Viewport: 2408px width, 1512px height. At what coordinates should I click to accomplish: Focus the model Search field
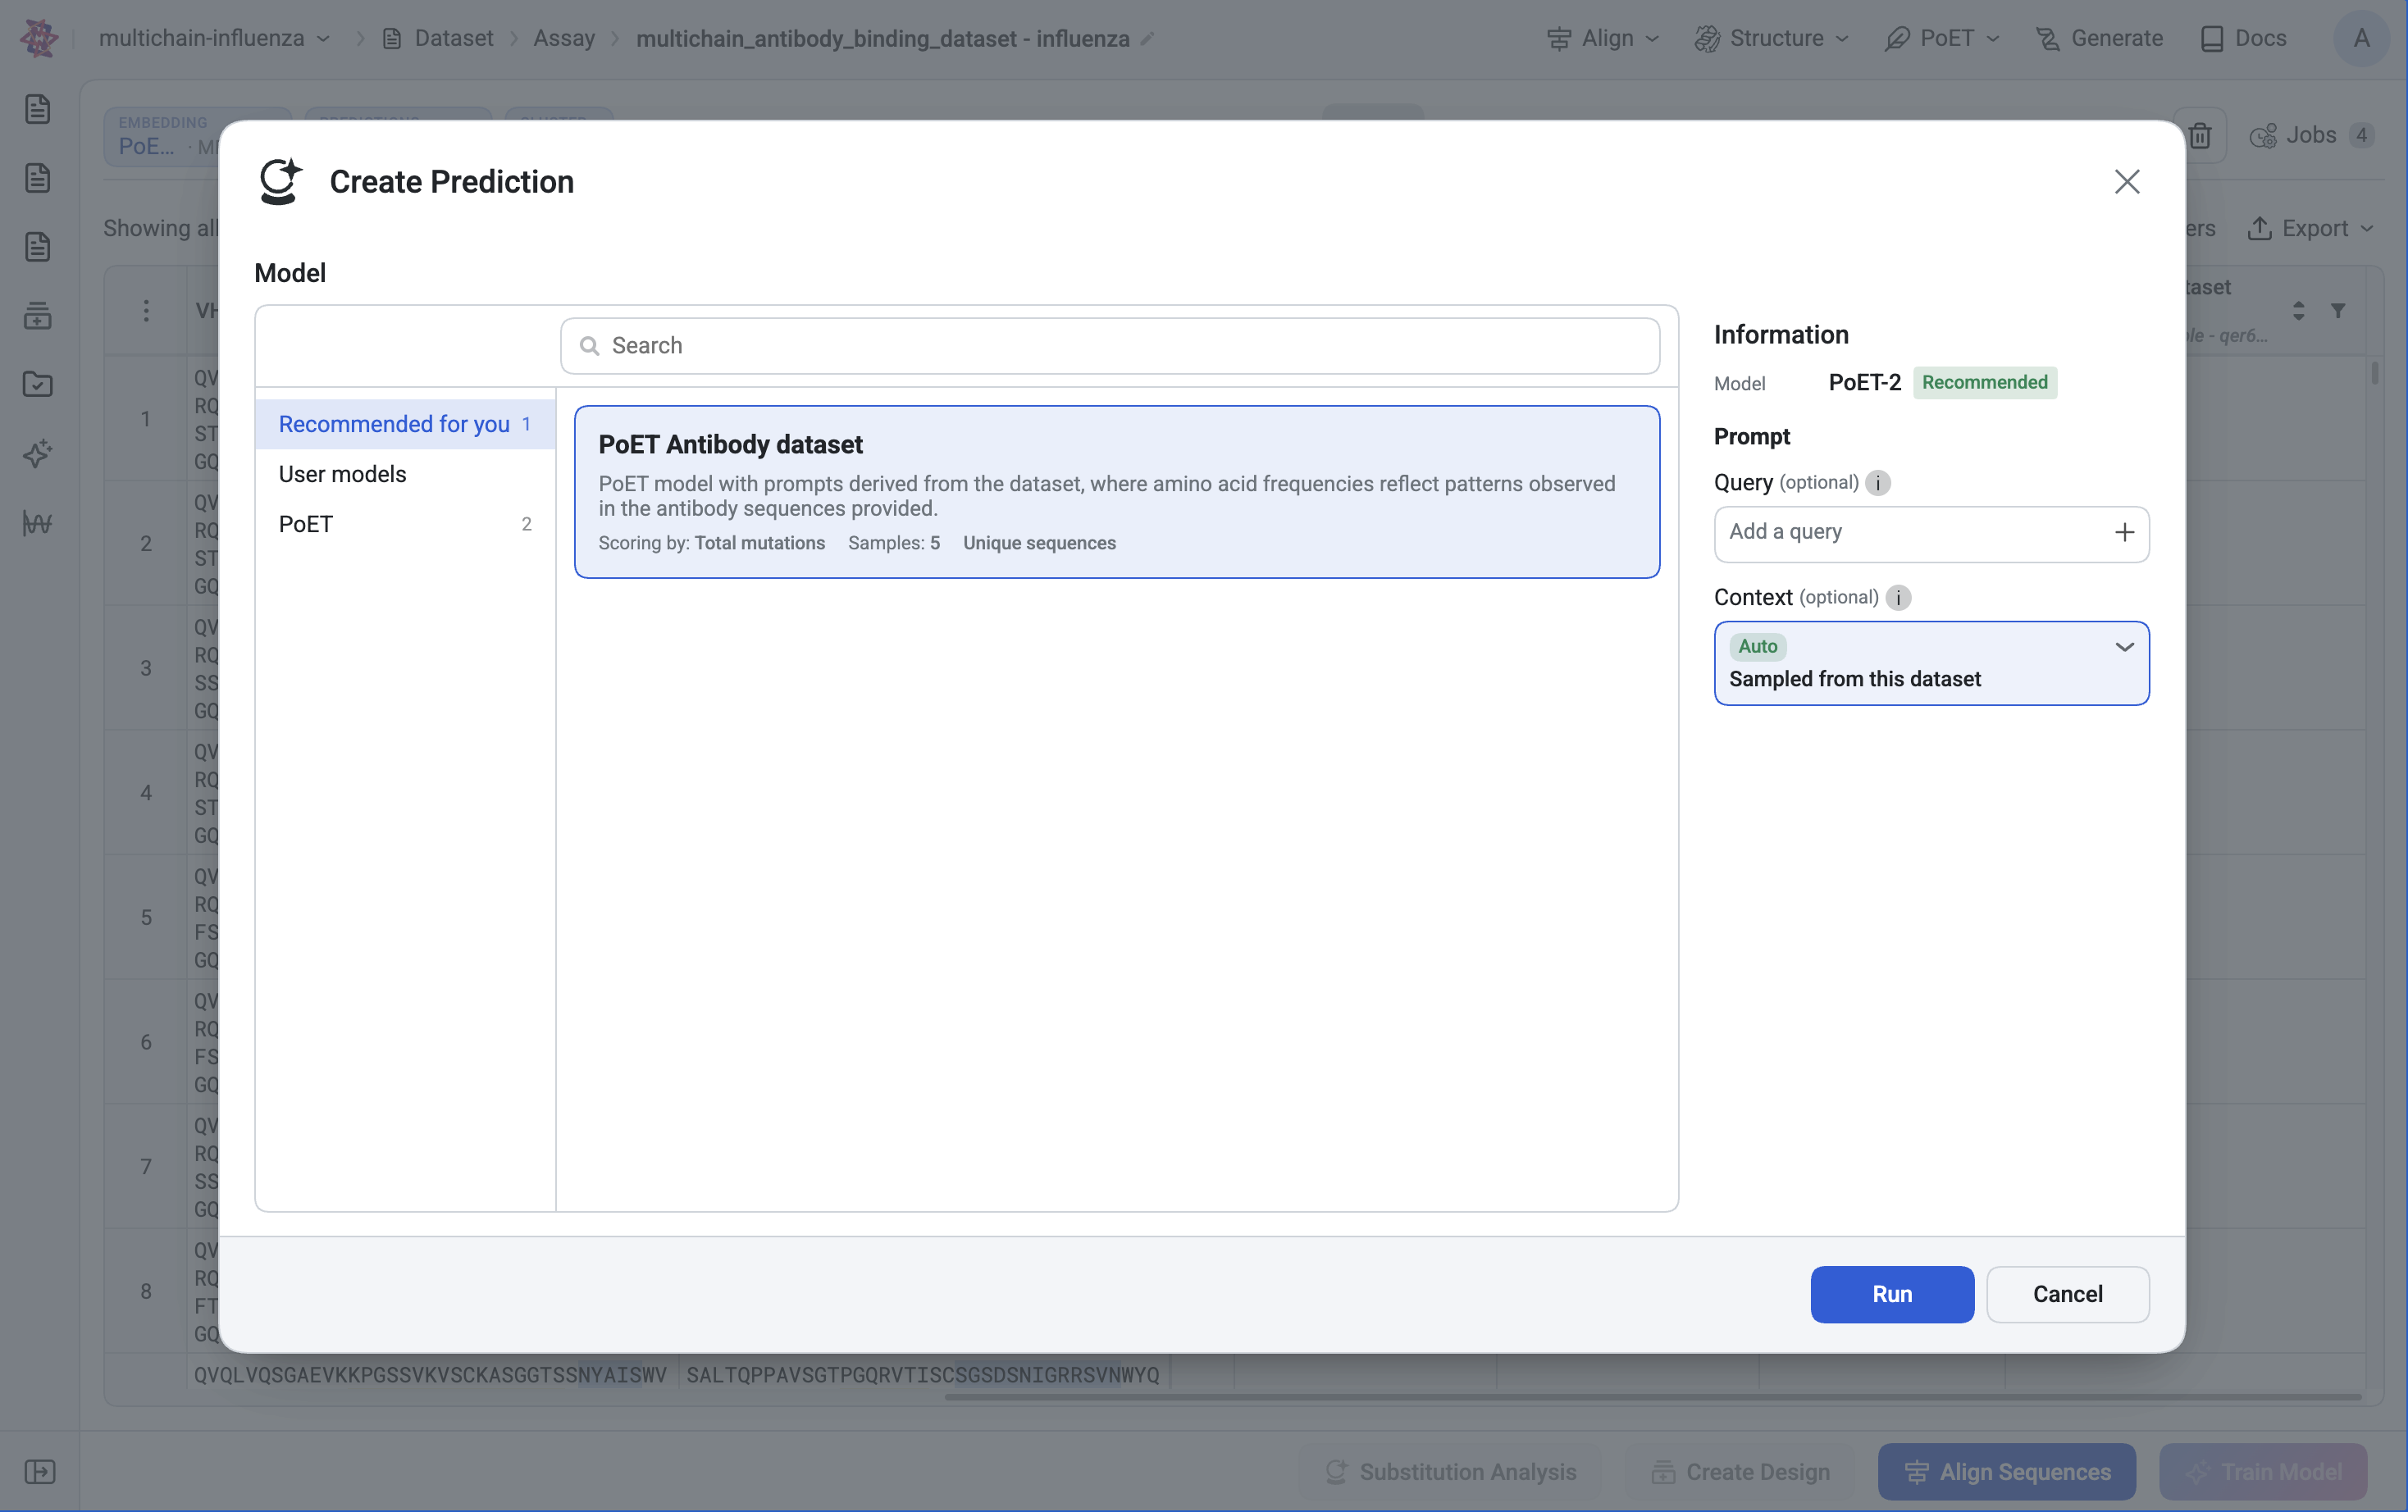pyautogui.click(x=1110, y=346)
